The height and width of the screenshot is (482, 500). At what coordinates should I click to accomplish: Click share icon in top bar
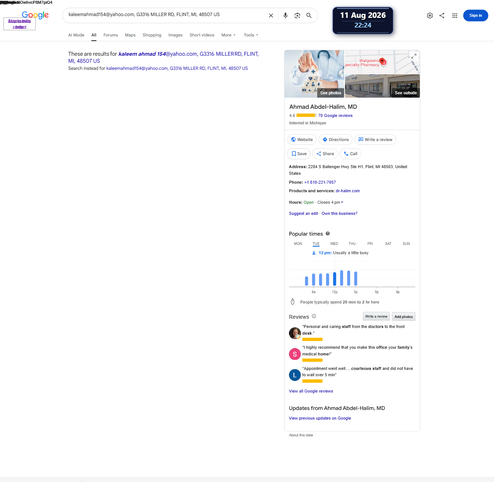click(x=442, y=15)
